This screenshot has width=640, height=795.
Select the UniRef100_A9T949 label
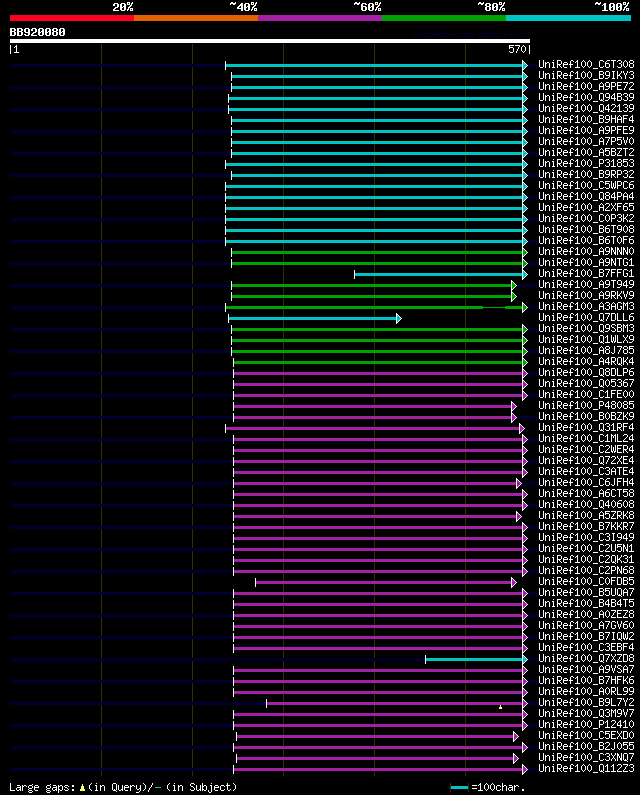click(x=586, y=284)
